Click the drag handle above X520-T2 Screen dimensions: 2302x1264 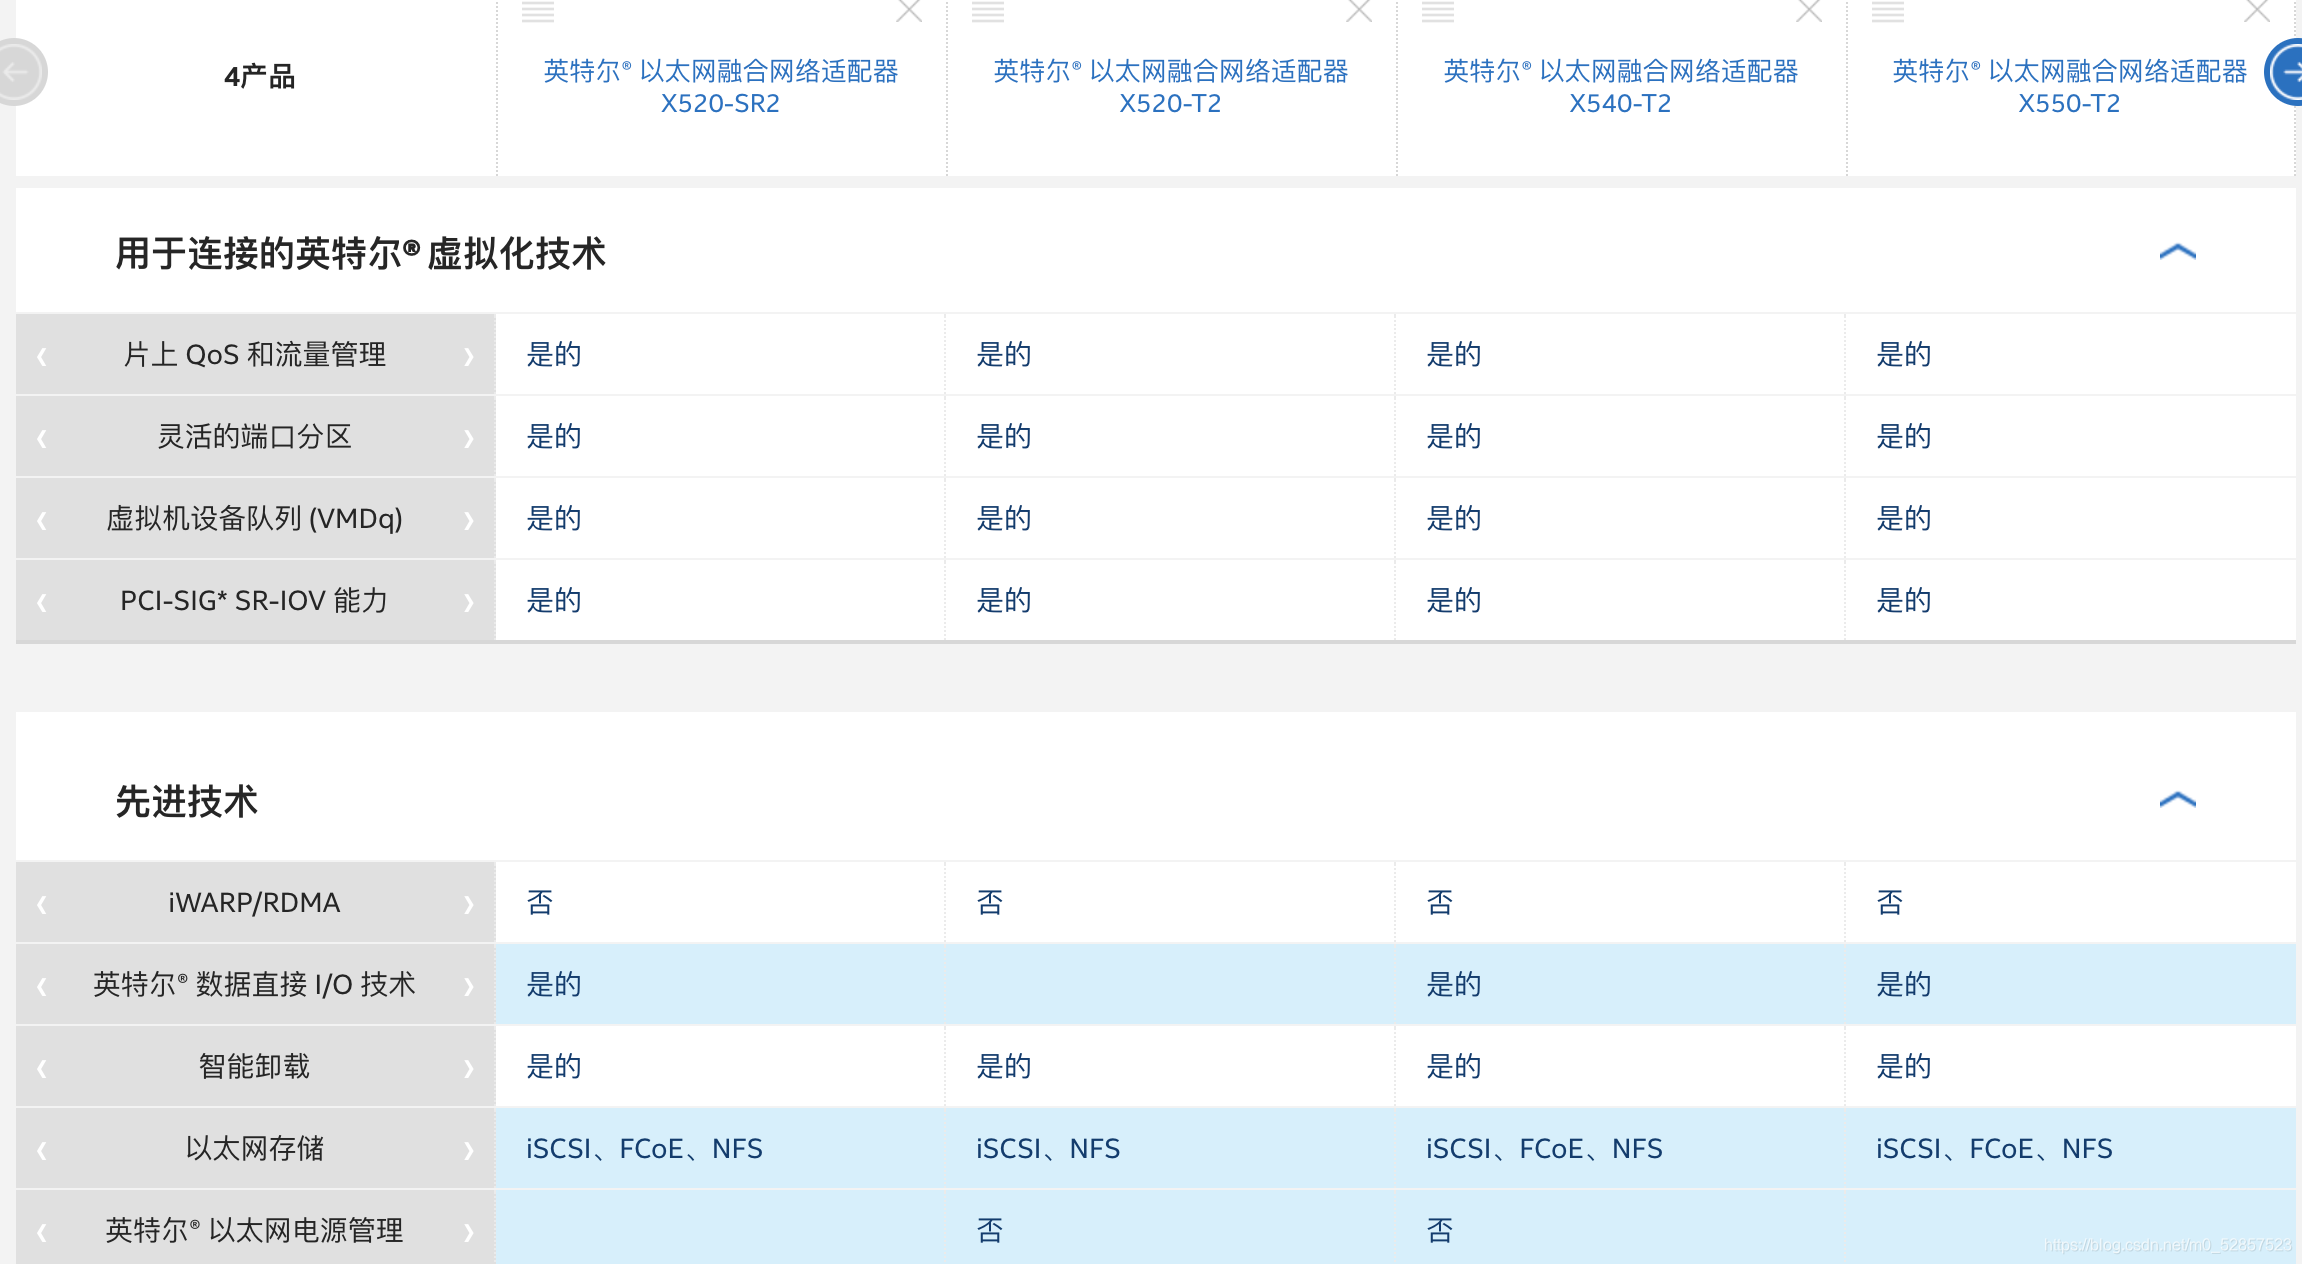point(988,11)
